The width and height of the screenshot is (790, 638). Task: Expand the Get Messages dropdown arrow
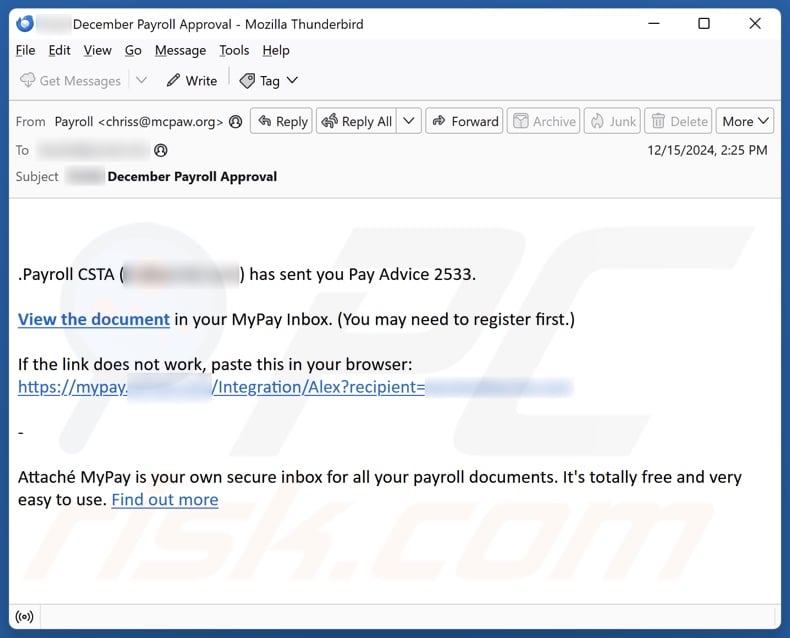pyautogui.click(x=142, y=80)
